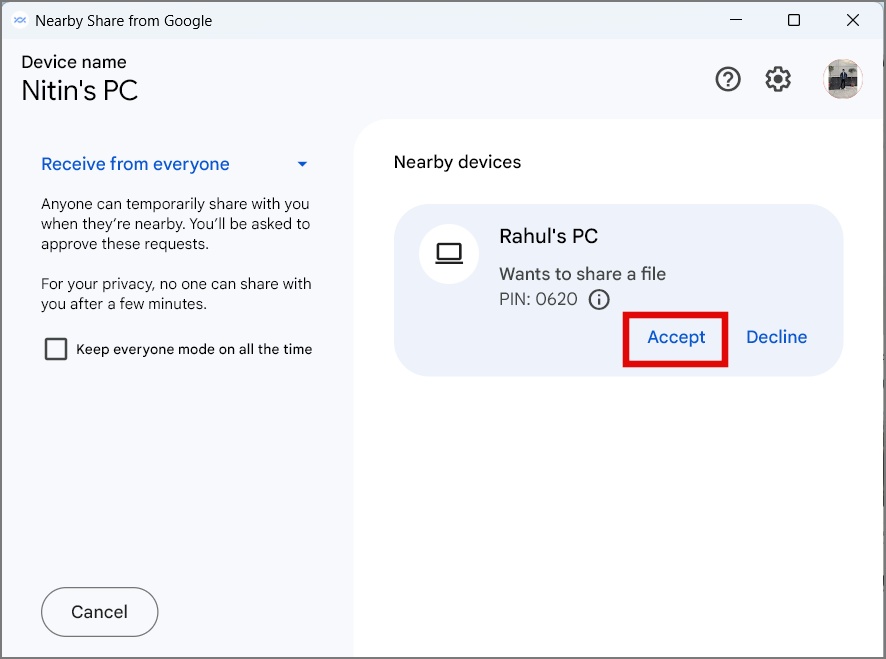Accept the file from Rahul's PC
The height and width of the screenshot is (659, 886).
click(676, 337)
